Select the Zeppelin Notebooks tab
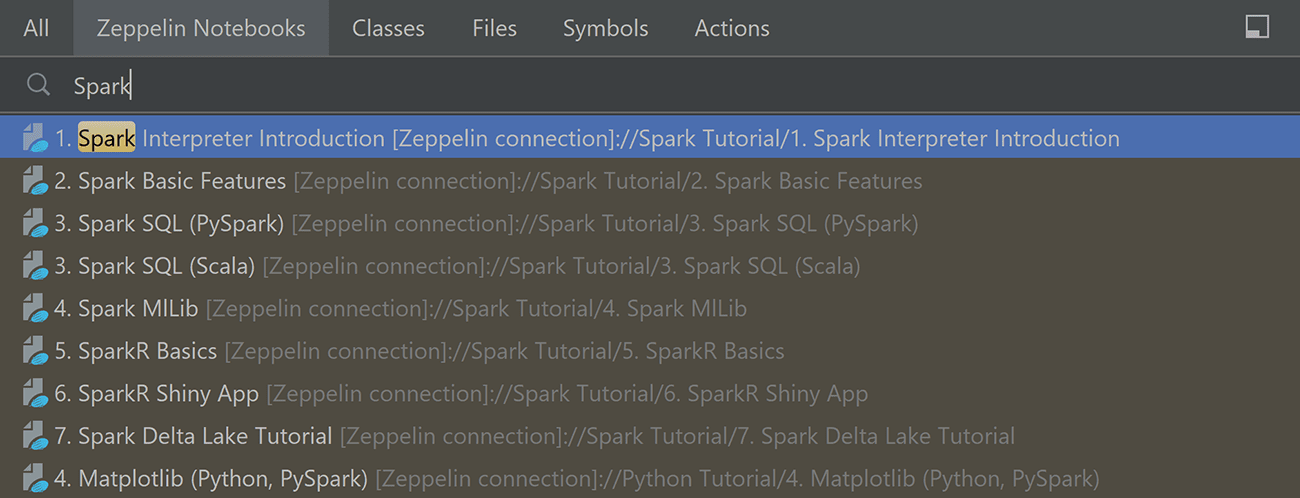Viewport: 1300px width, 498px height. click(201, 28)
